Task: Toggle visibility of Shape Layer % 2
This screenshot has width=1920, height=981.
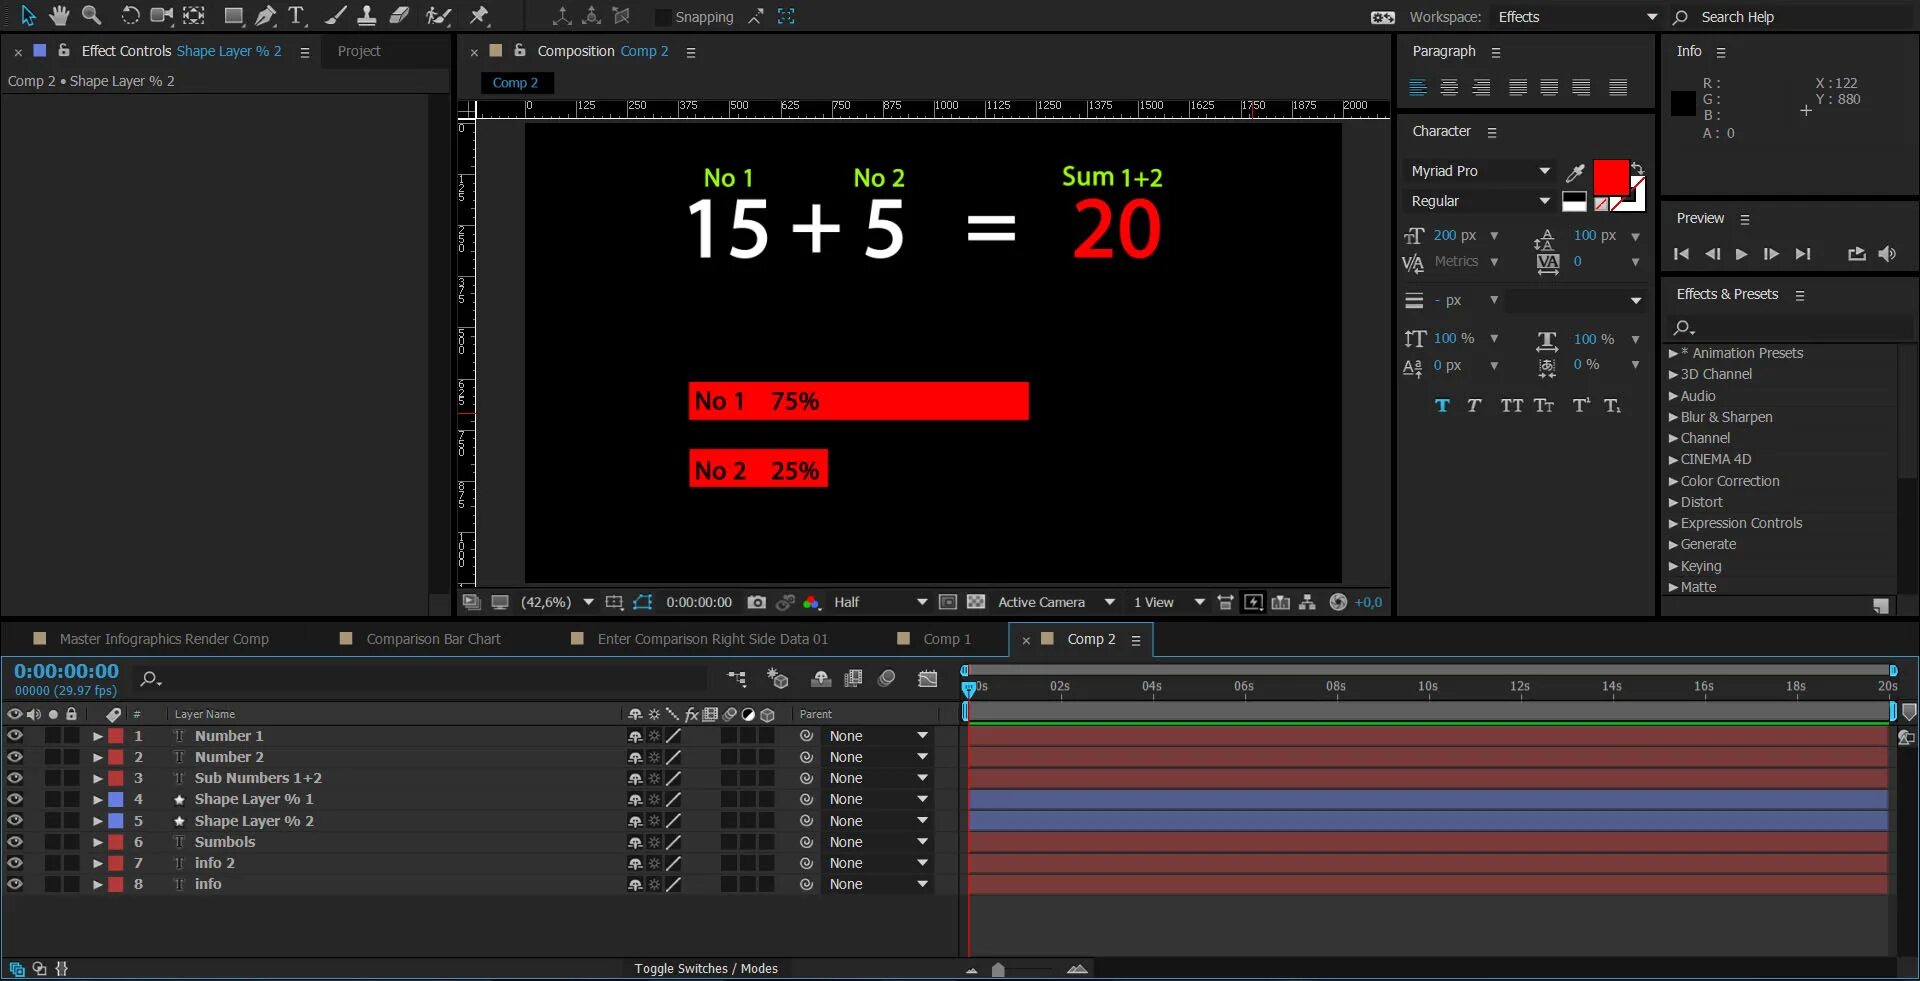Action: (x=15, y=821)
